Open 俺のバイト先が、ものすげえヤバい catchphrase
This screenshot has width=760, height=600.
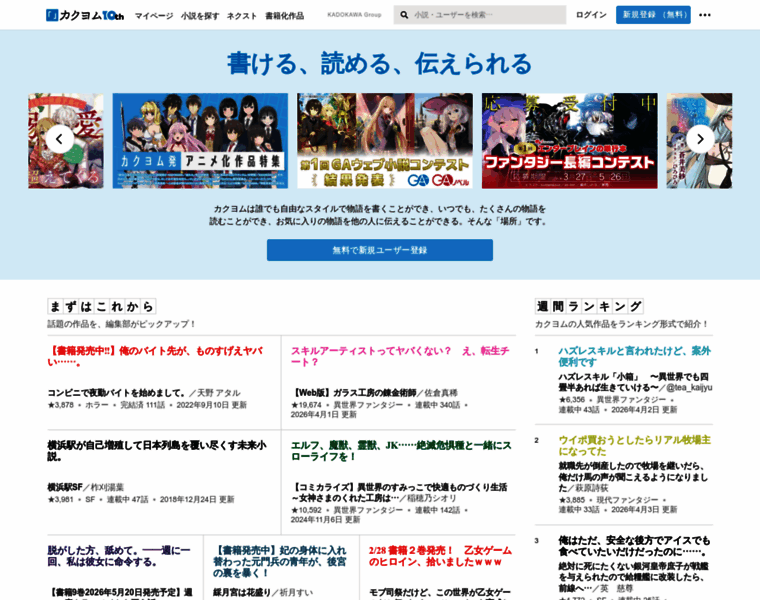tap(155, 356)
